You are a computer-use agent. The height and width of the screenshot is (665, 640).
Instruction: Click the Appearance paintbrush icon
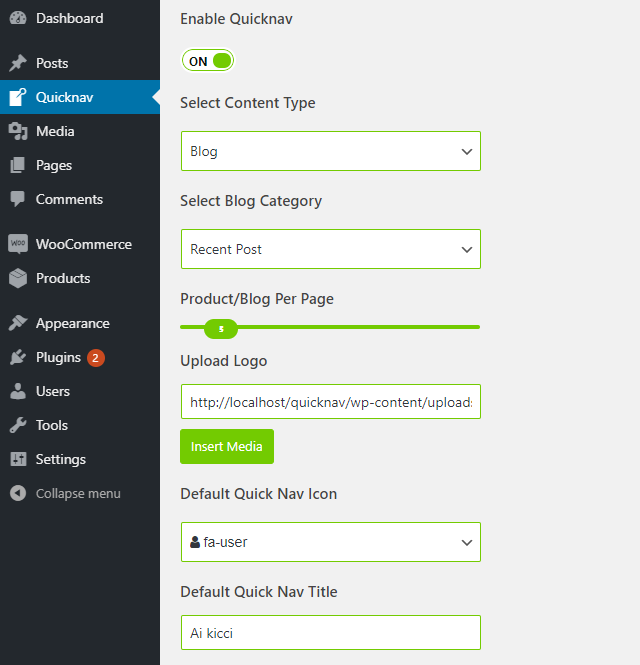18,323
